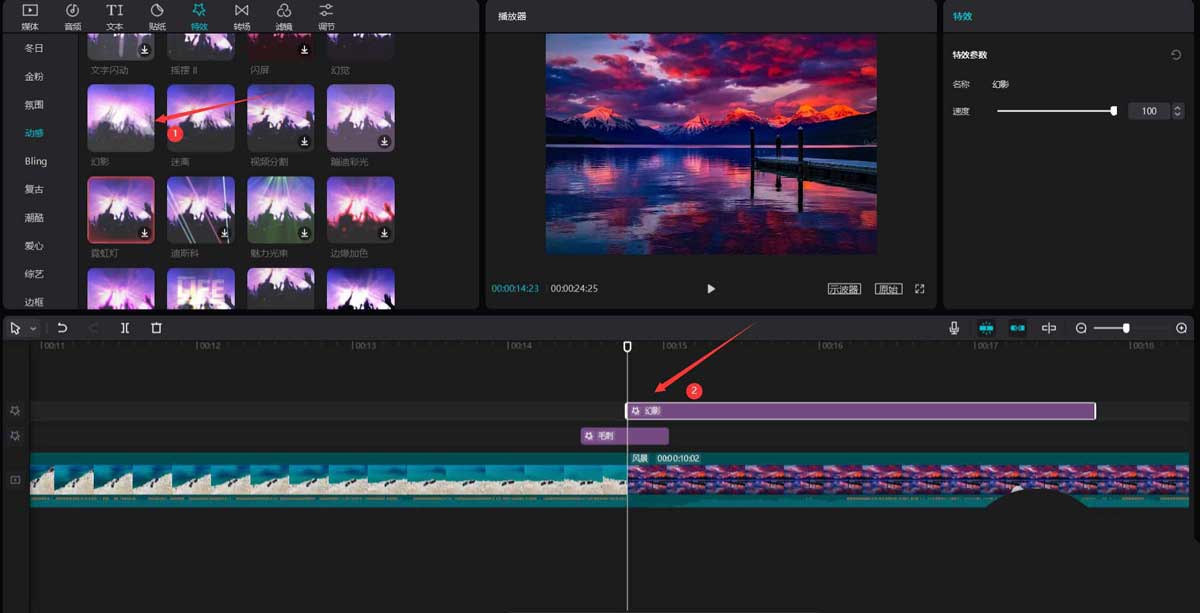The width and height of the screenshot is (1200, 613).
Task: Toggle the timeline auto-link button
Action: pos(1018,328)
